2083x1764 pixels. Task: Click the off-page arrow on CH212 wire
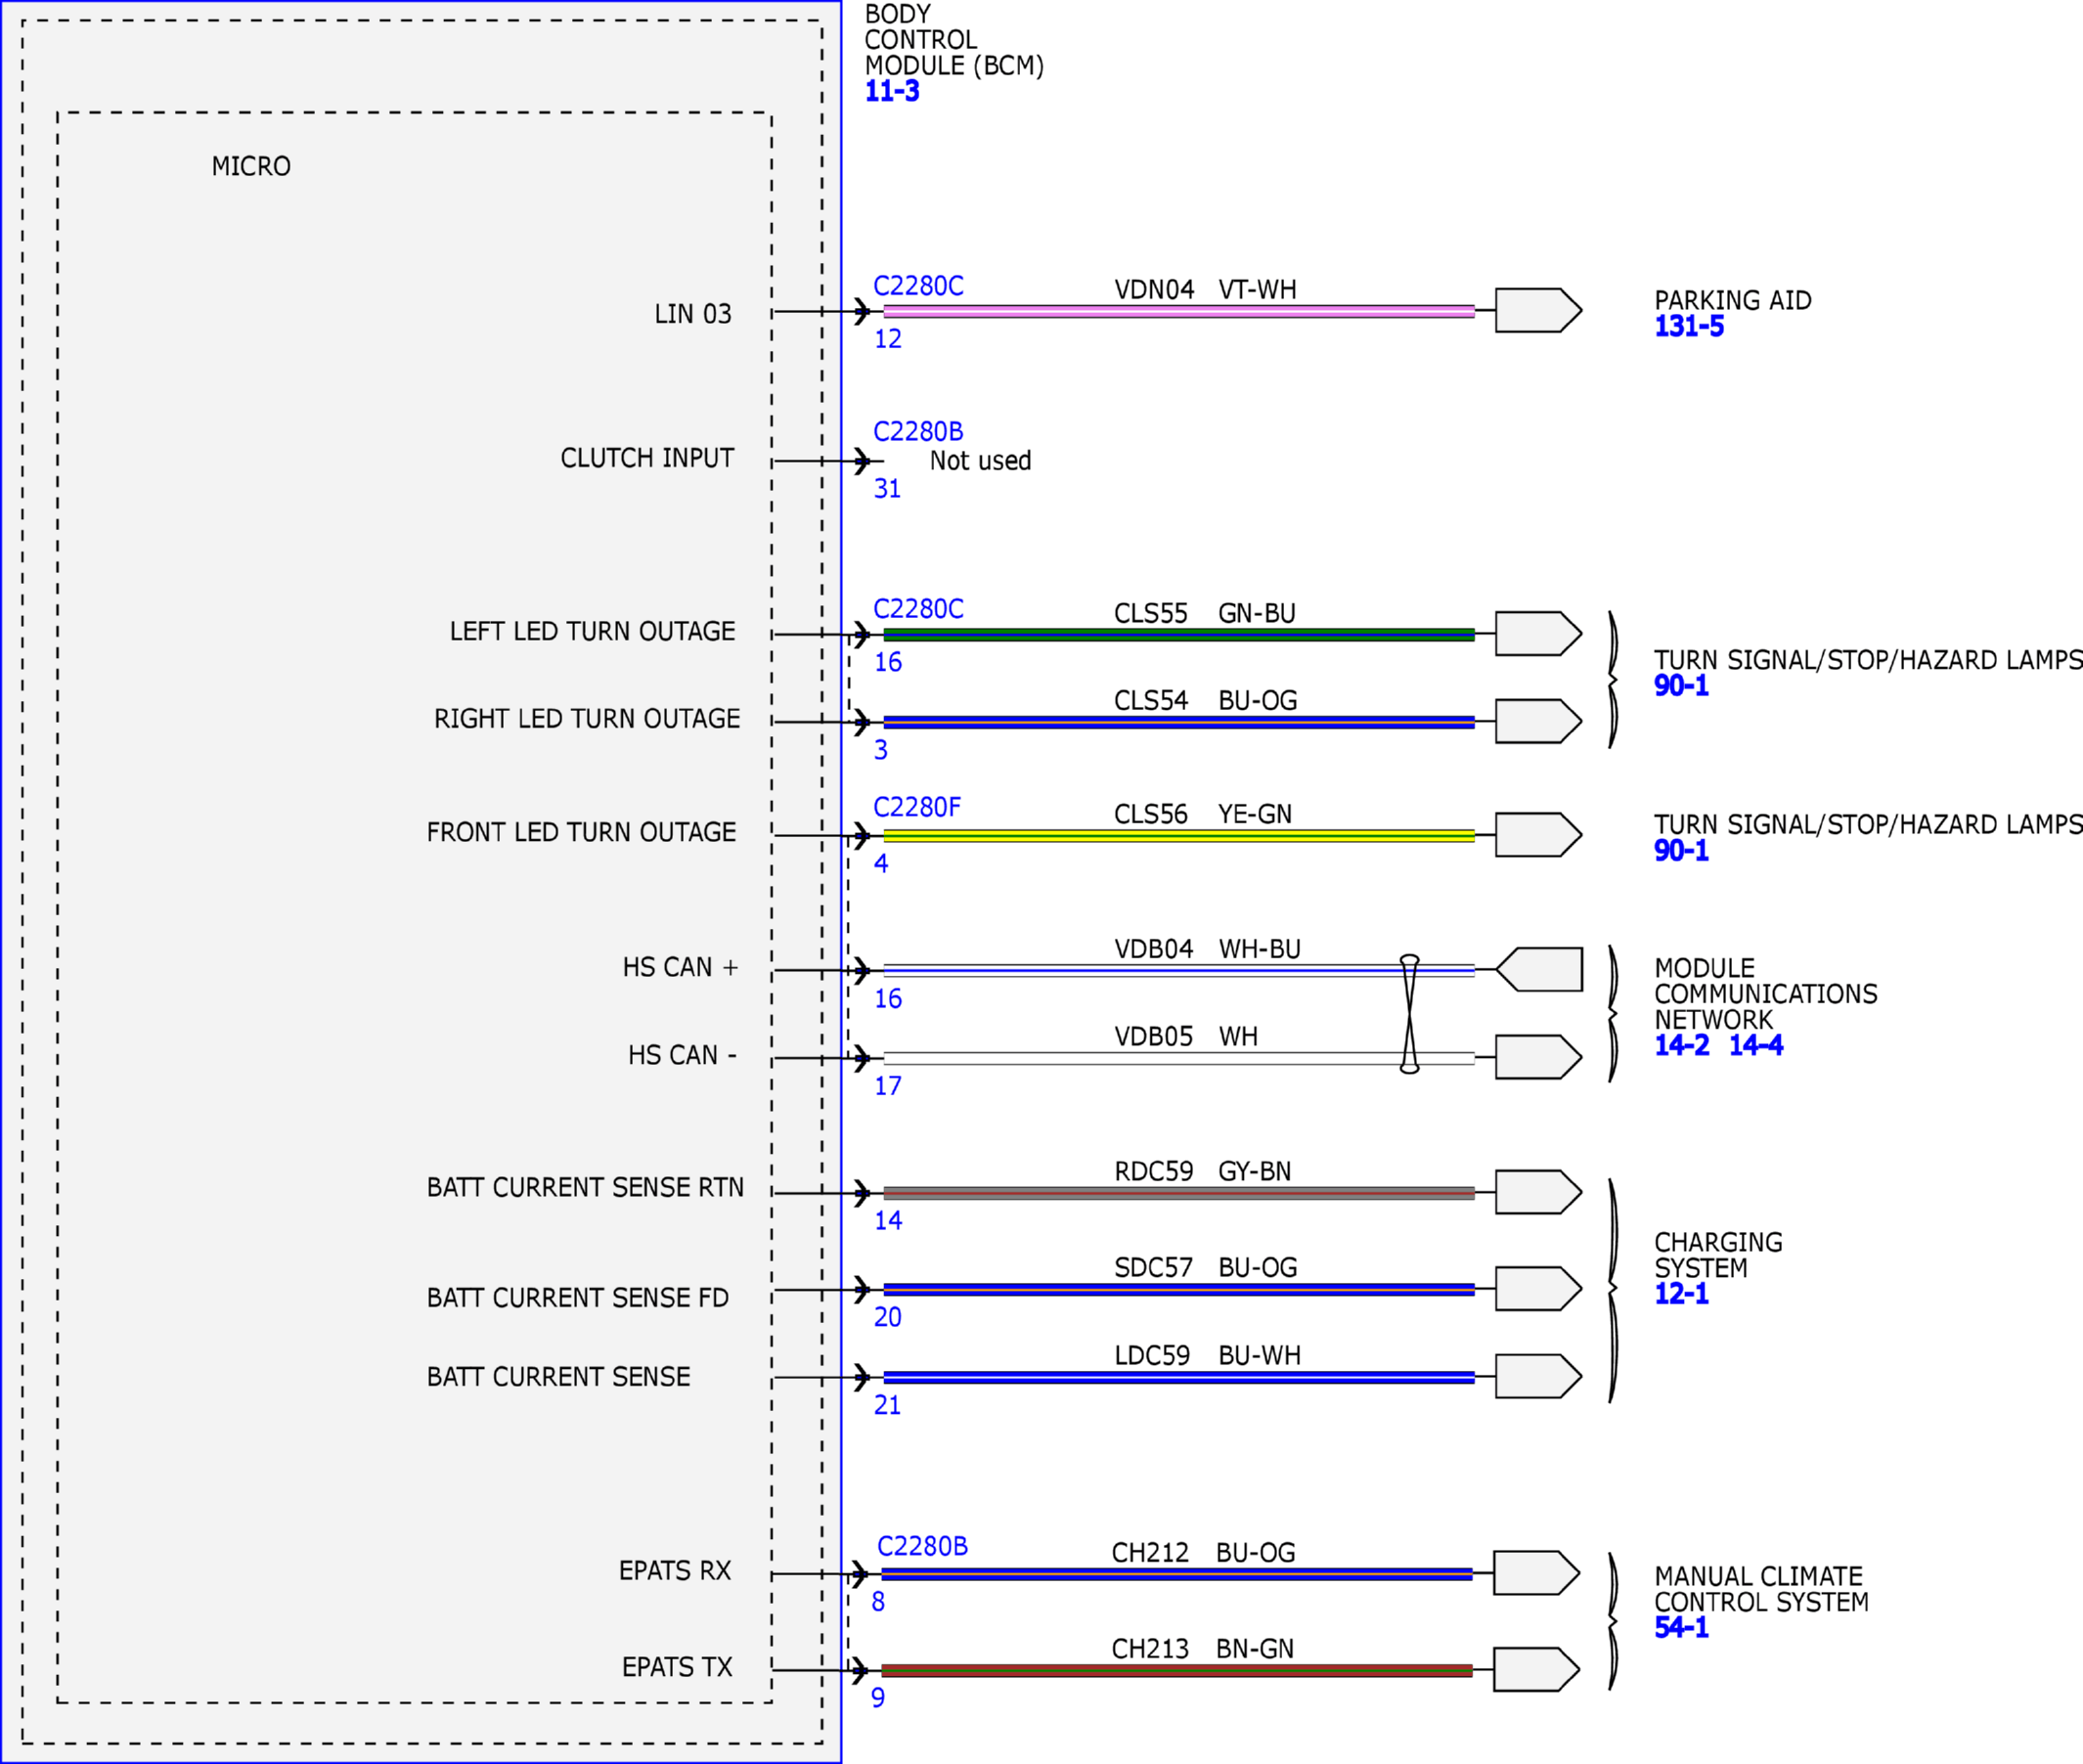pos(1536,1573)
